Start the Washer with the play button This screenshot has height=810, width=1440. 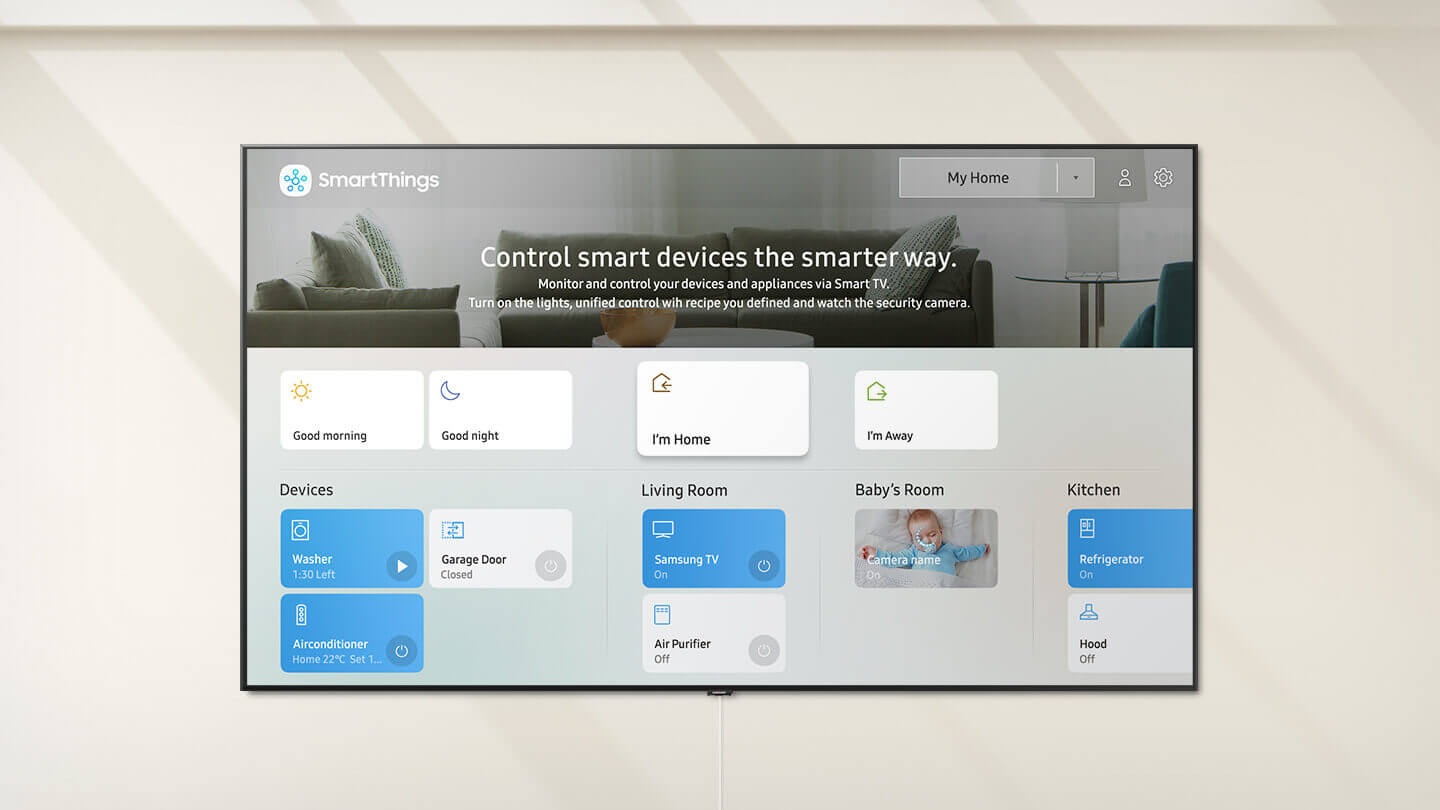pos(402,567)
